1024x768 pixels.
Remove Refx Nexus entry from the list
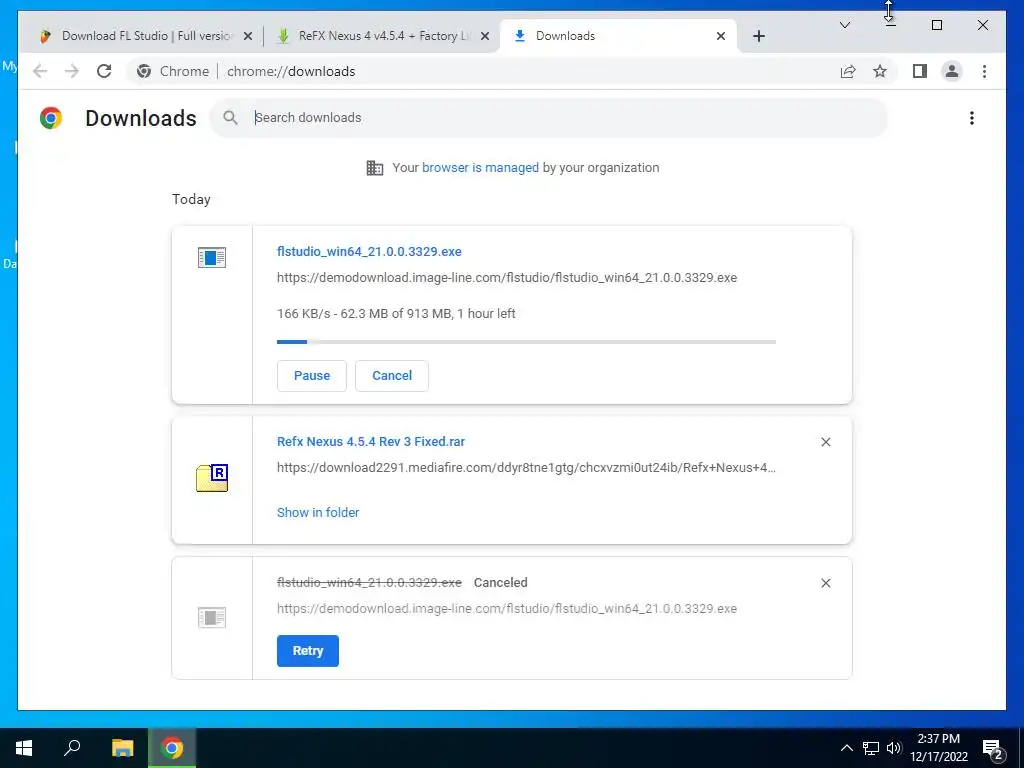tap(825, 442)
